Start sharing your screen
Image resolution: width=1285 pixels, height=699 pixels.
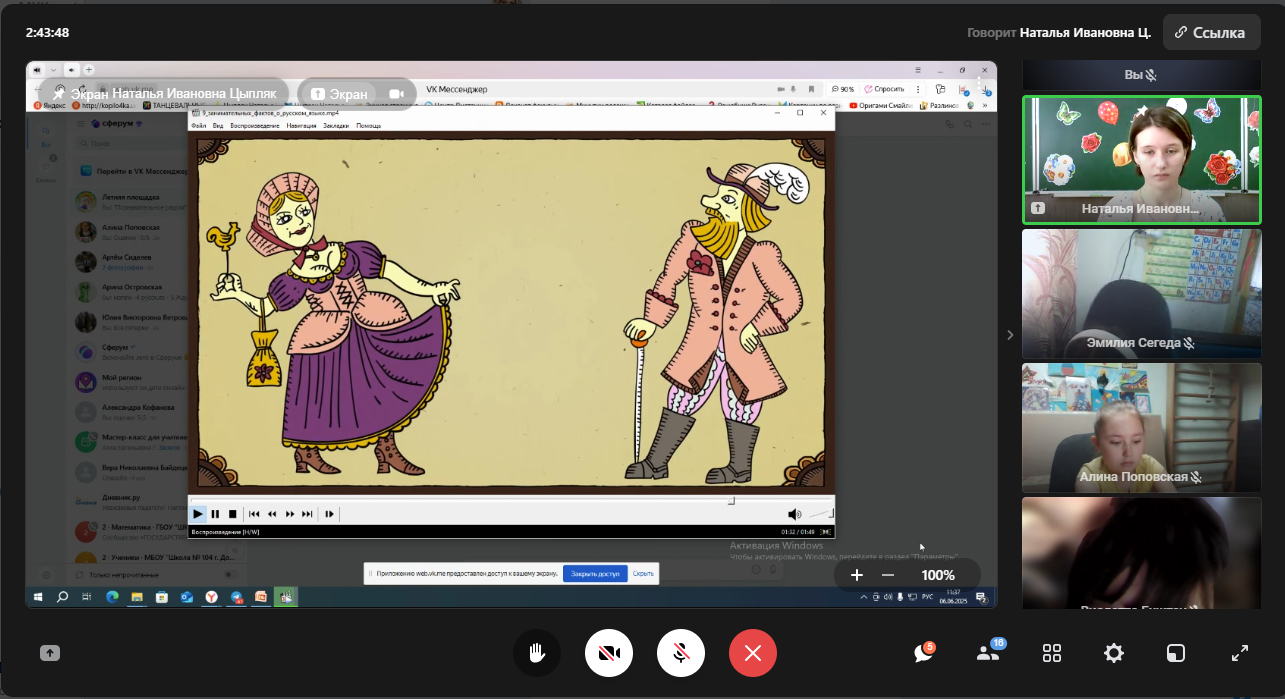pos(50,653)
